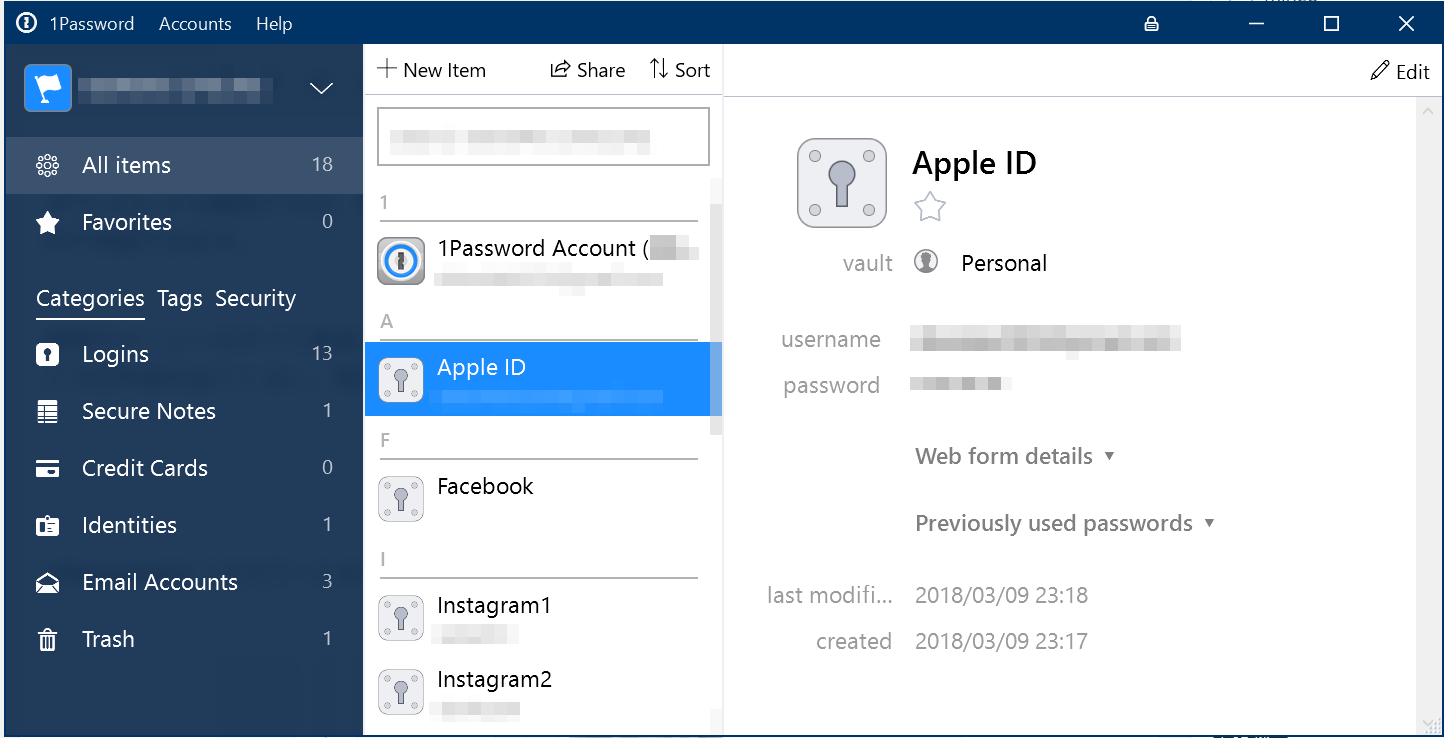1444x738 pixels.
Task: Click the Personal vault name
Action: (1004, 263)
